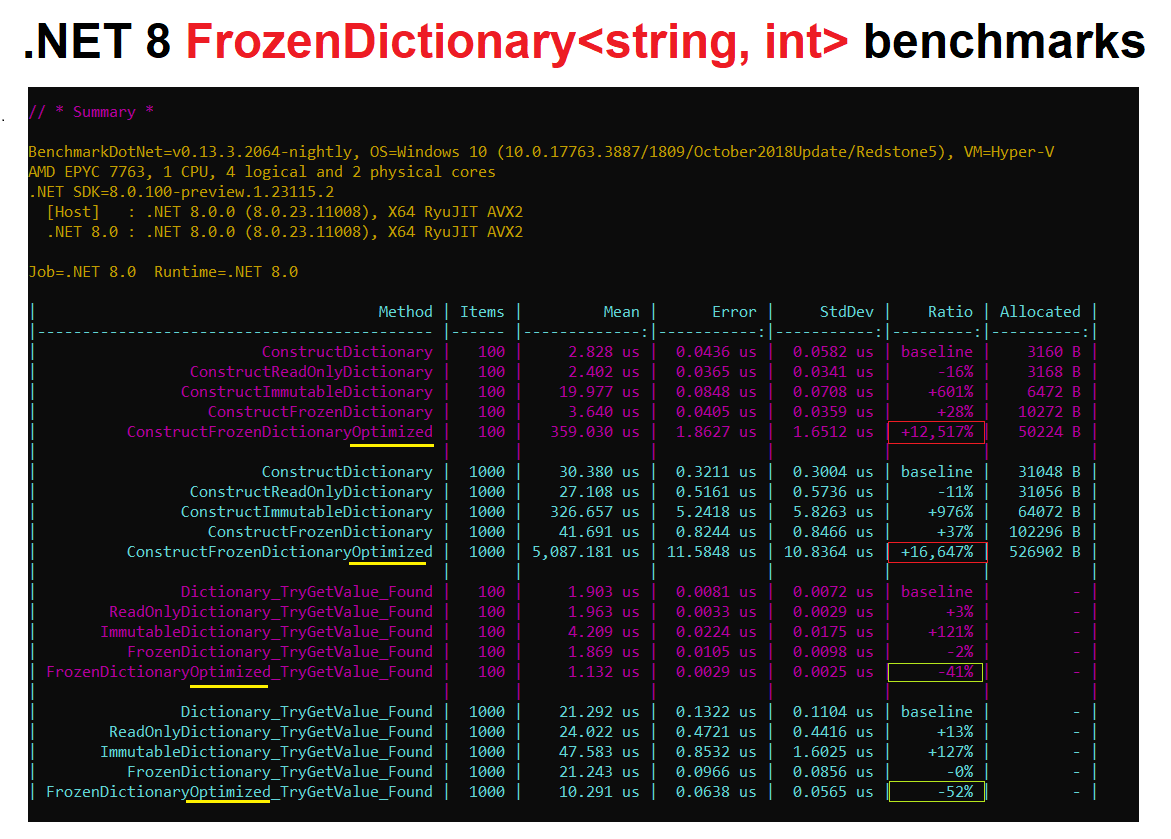Click the 'ImmutableDictionary_TryGetValue_Found' row with 100 items
The image size is (1171, 839).
click(x=563, y=633)
